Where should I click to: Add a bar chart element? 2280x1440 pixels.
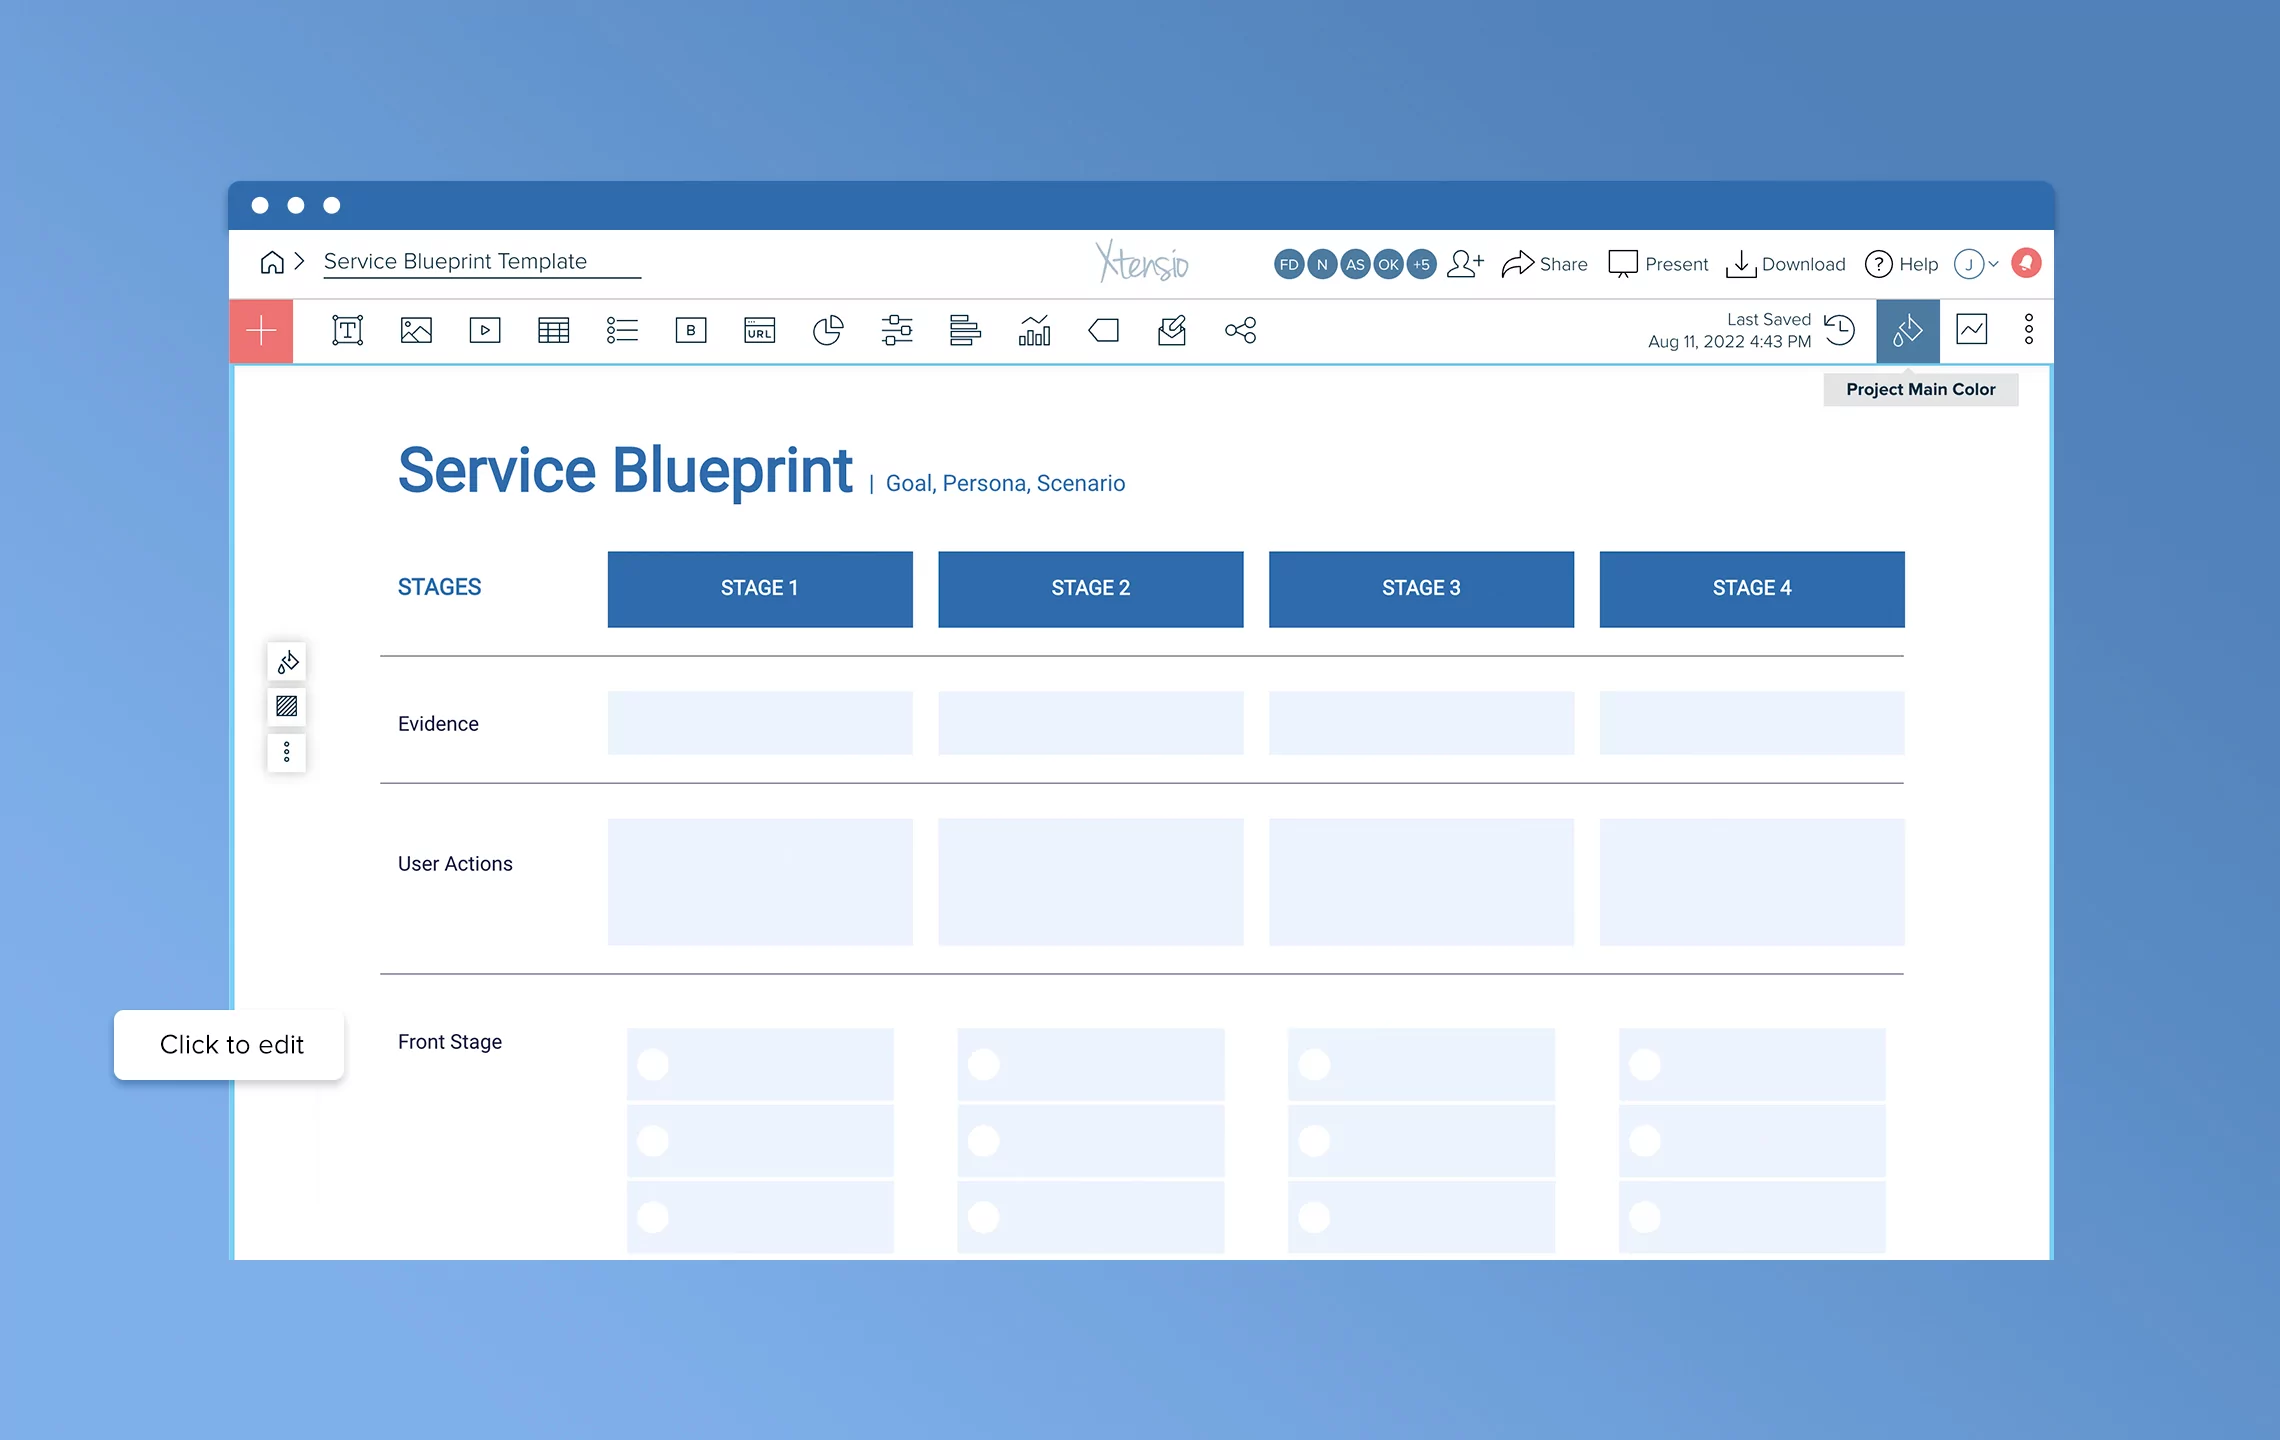[1035, 330]
